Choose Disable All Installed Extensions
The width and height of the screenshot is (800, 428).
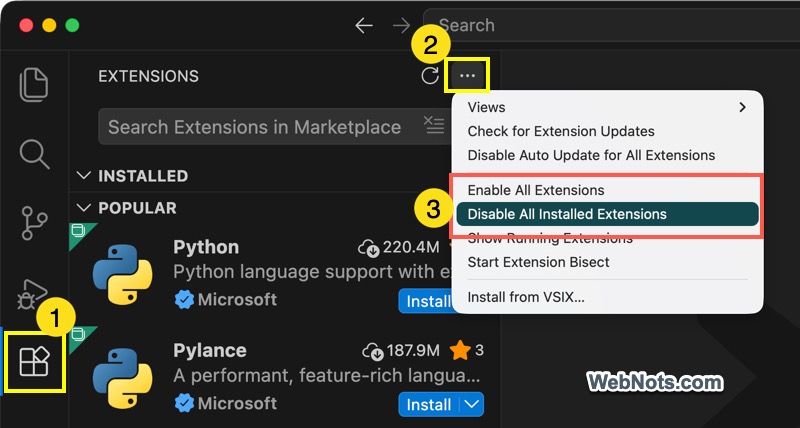coord(607,214)
